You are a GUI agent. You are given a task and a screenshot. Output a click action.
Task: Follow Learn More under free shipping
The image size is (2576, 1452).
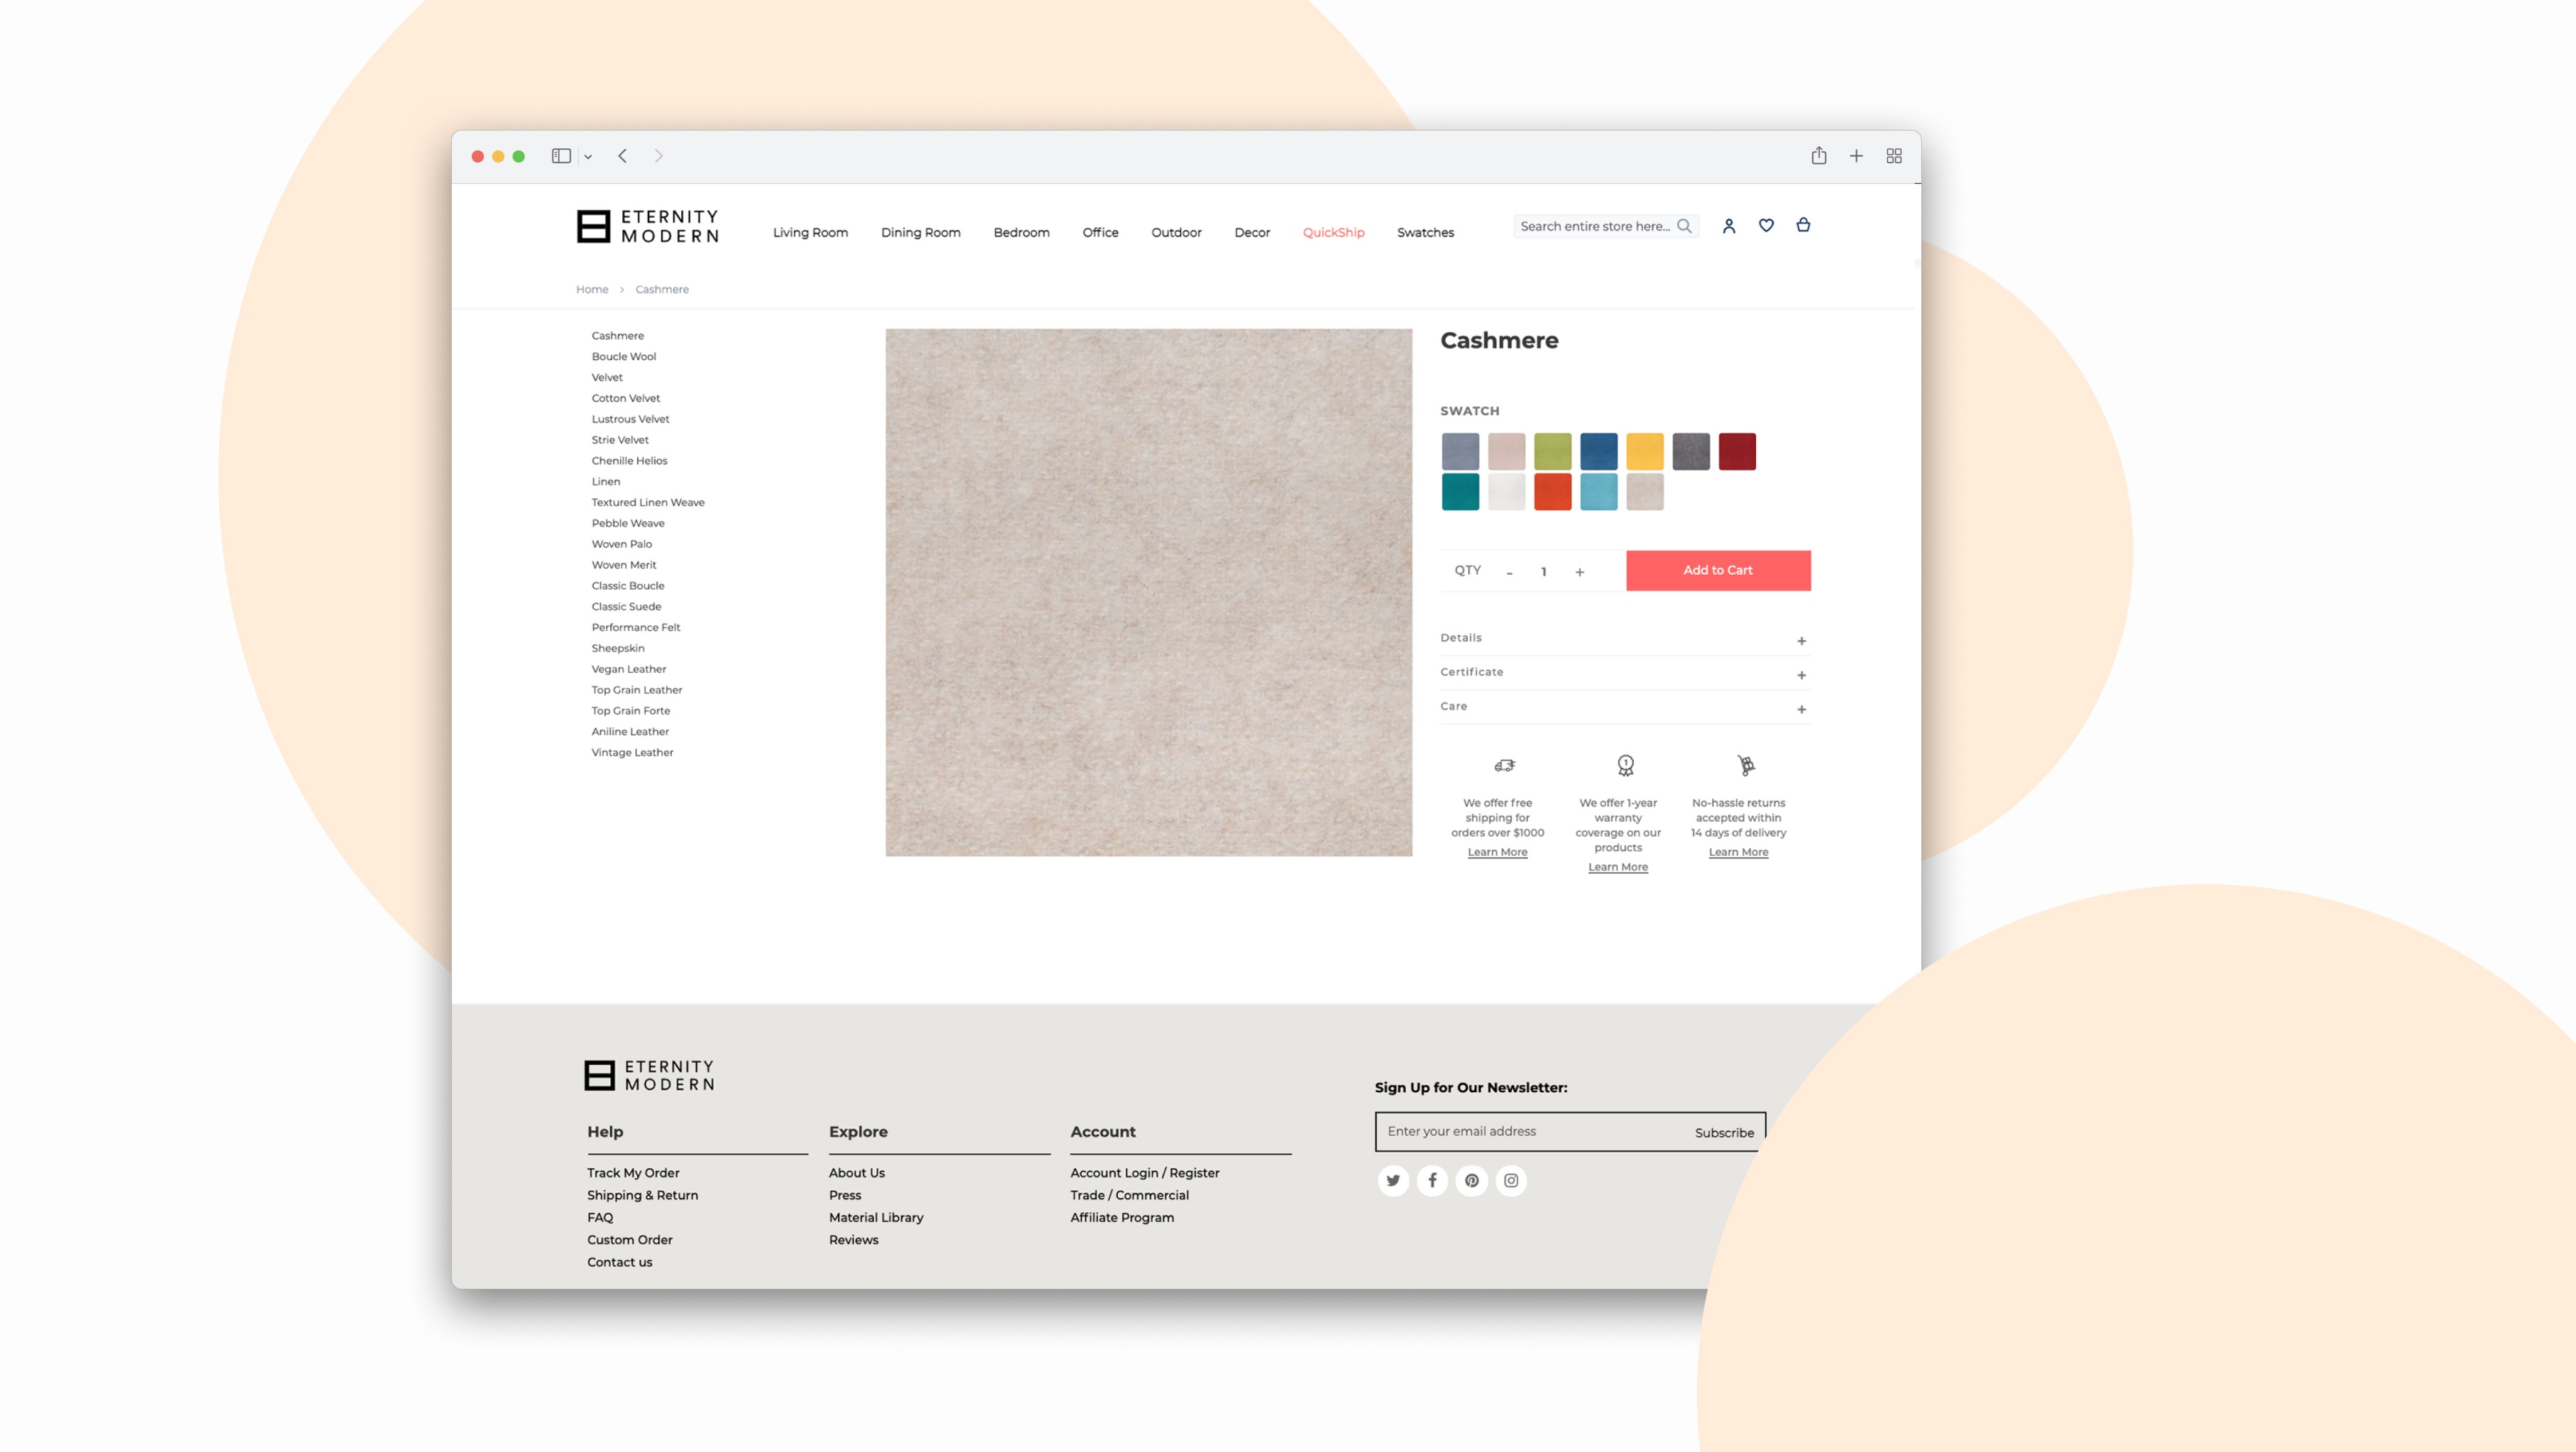pyautogui.click(x=1498, y=853)
